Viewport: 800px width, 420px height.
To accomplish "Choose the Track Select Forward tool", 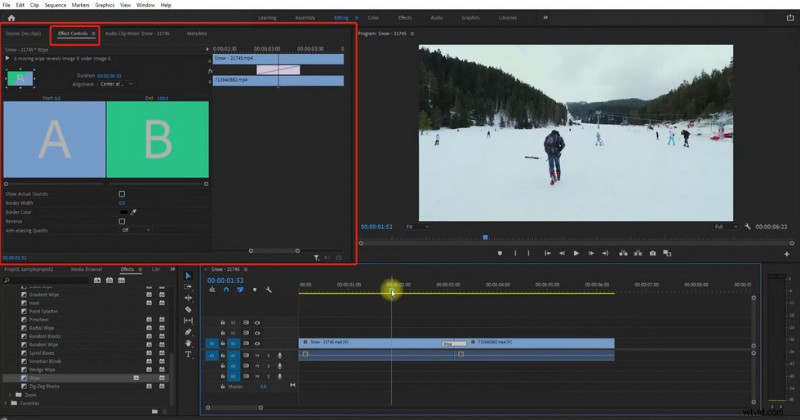I will point(188,287).
